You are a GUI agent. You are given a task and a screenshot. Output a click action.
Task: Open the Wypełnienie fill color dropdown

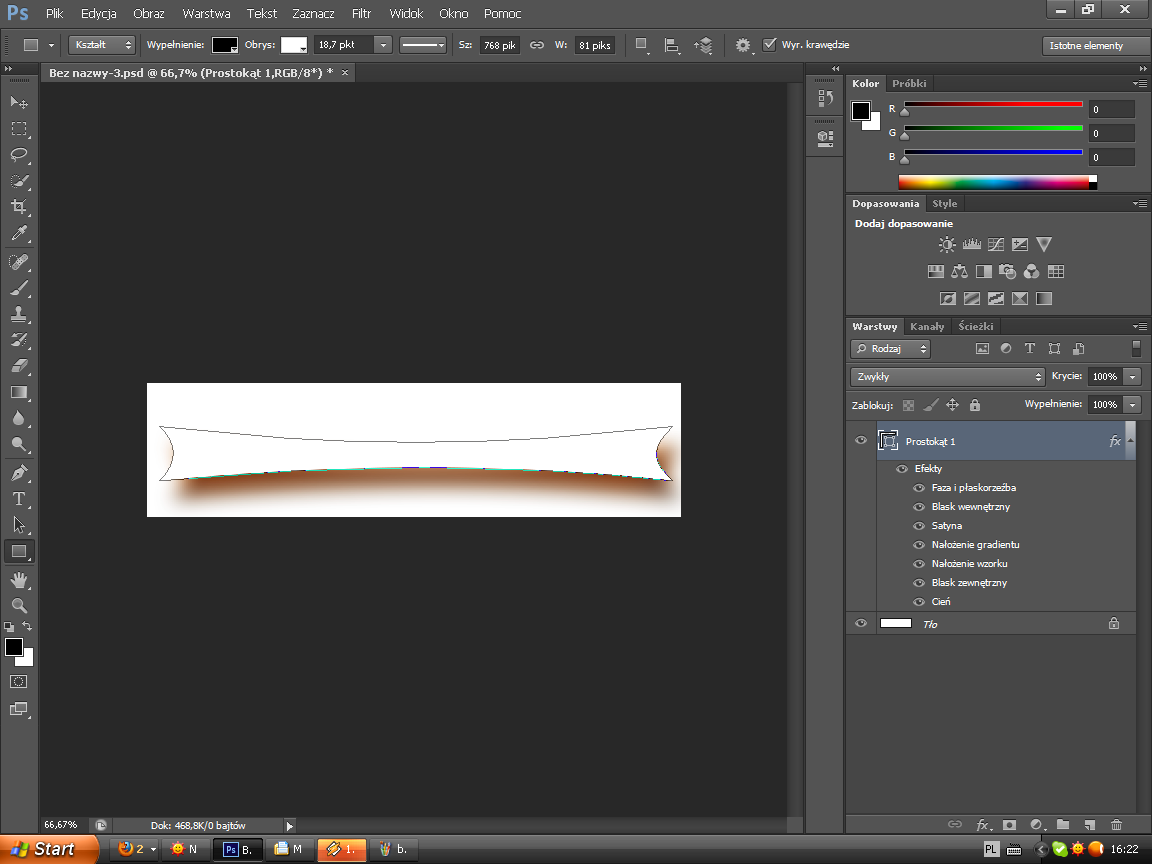225,45
